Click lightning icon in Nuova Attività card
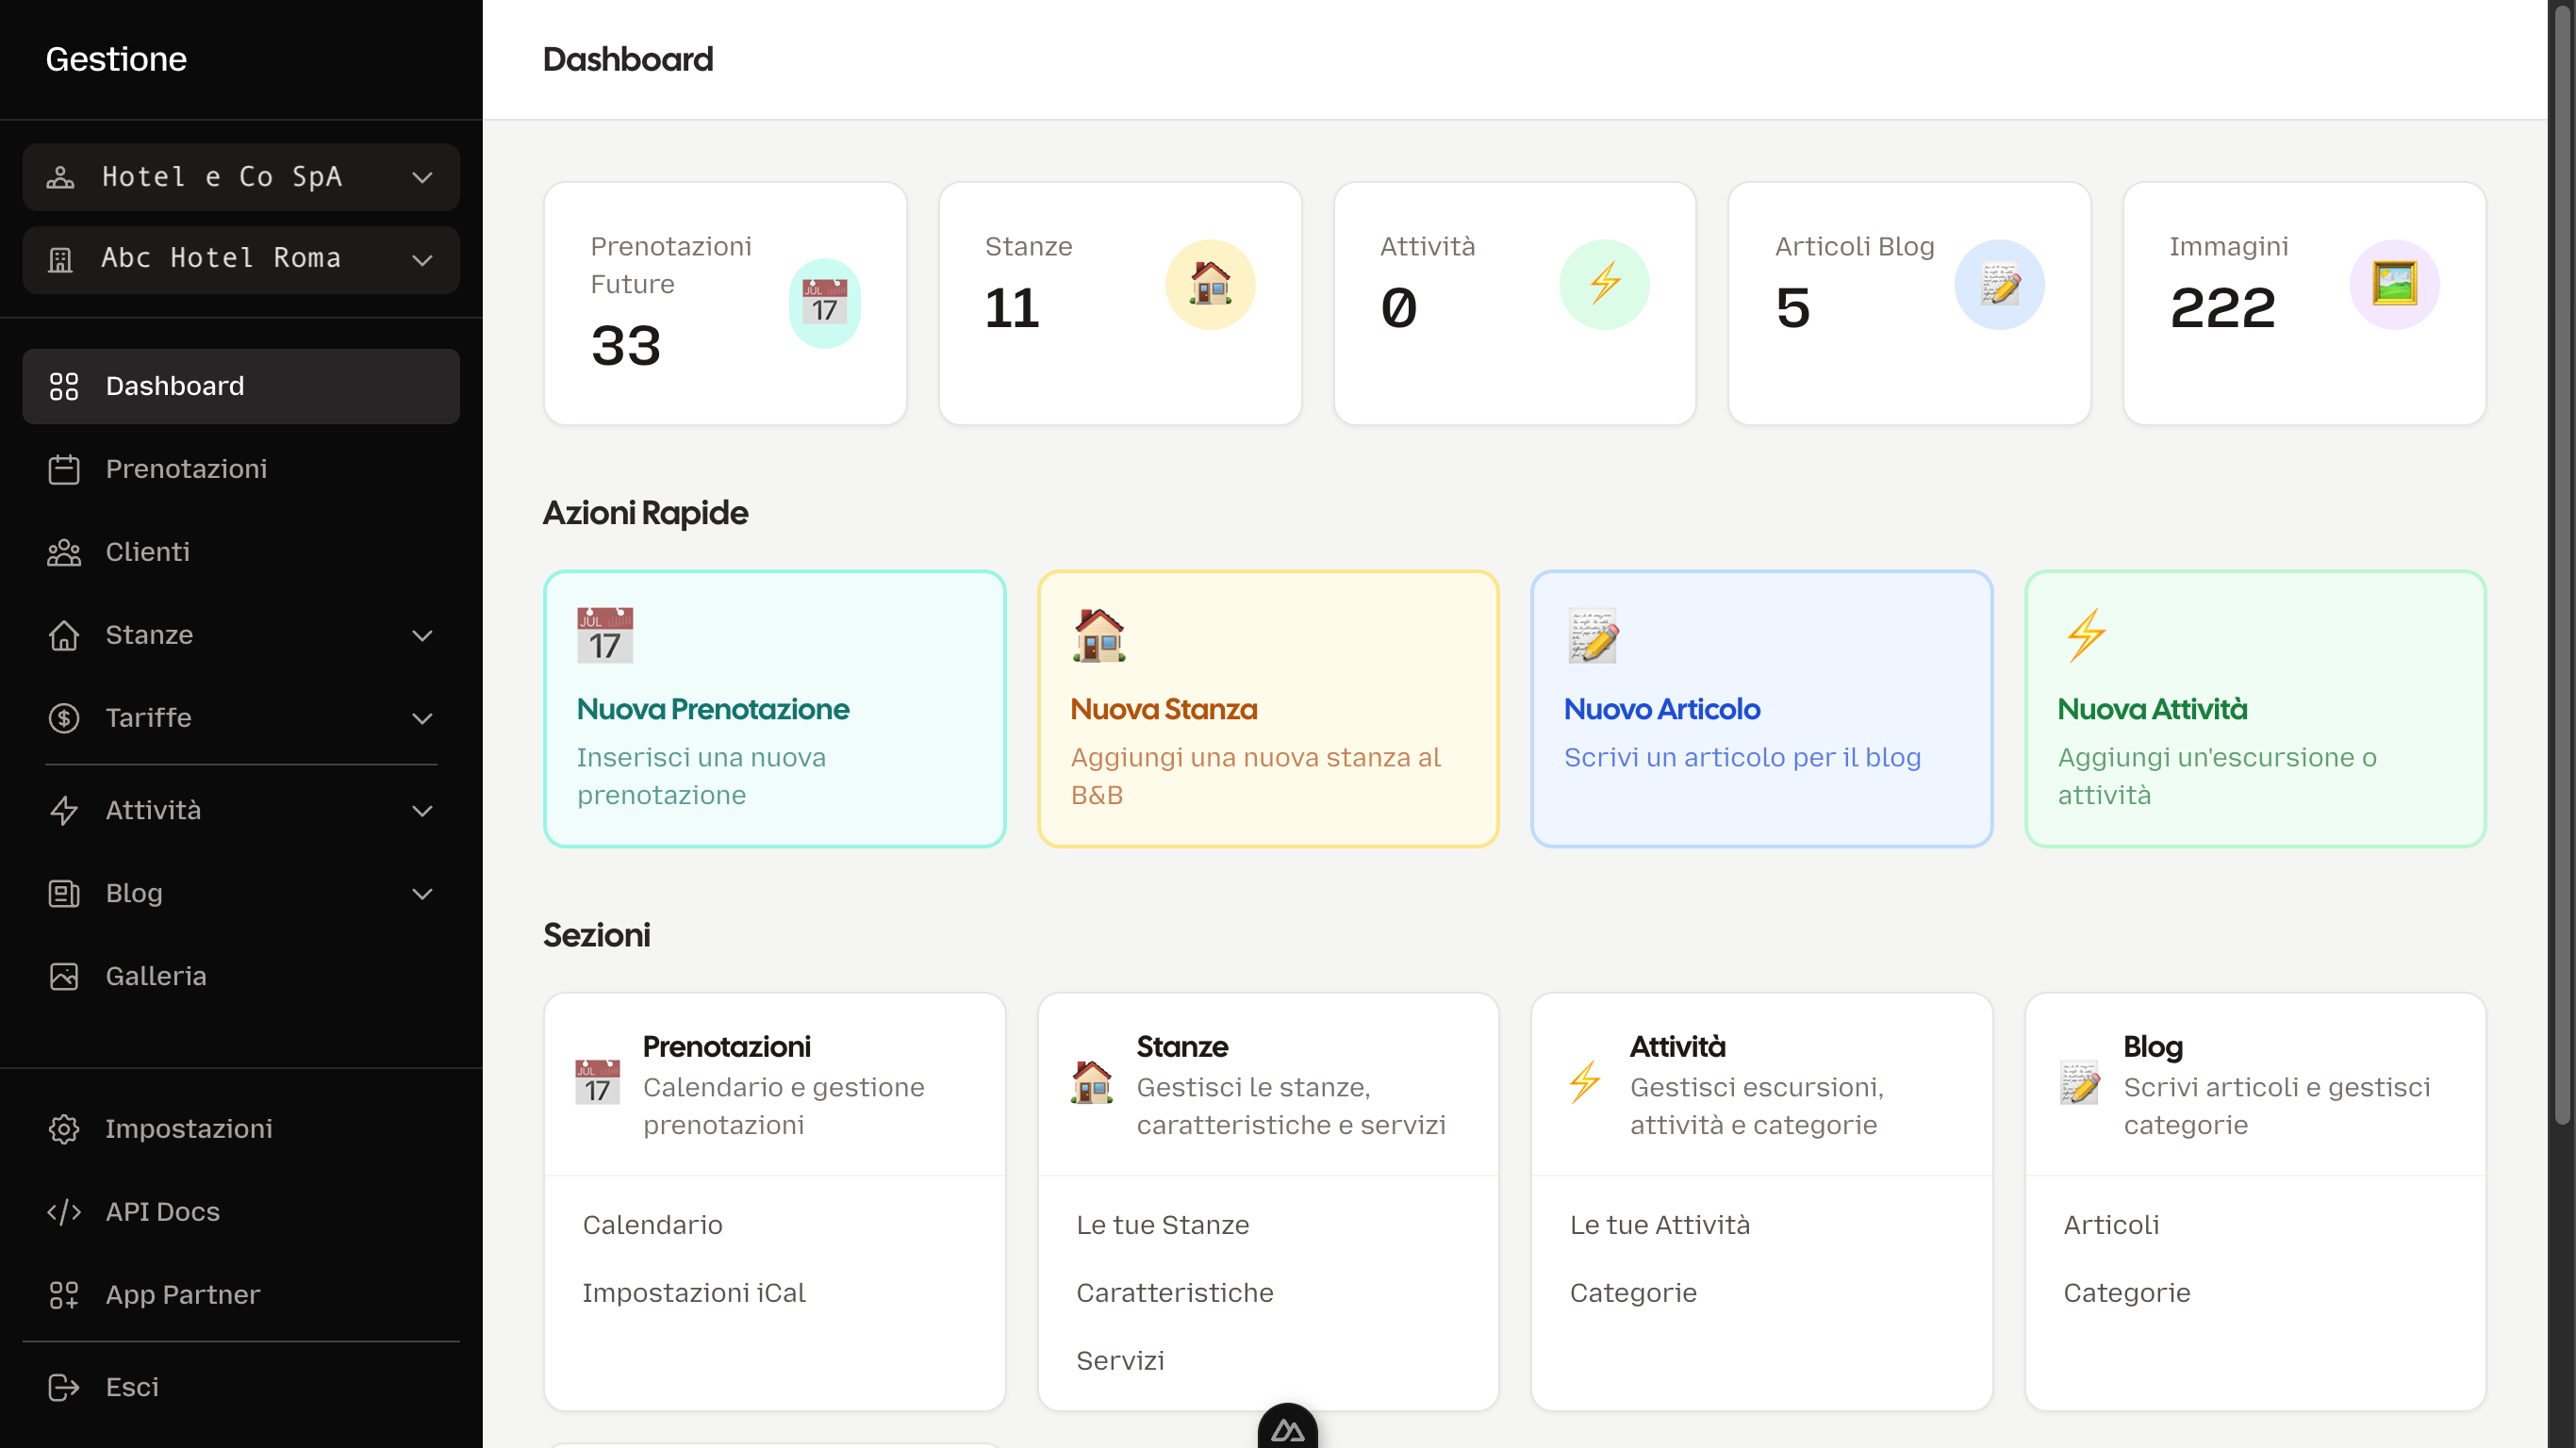2576x1448 pixels. [x=2087, y=635]
